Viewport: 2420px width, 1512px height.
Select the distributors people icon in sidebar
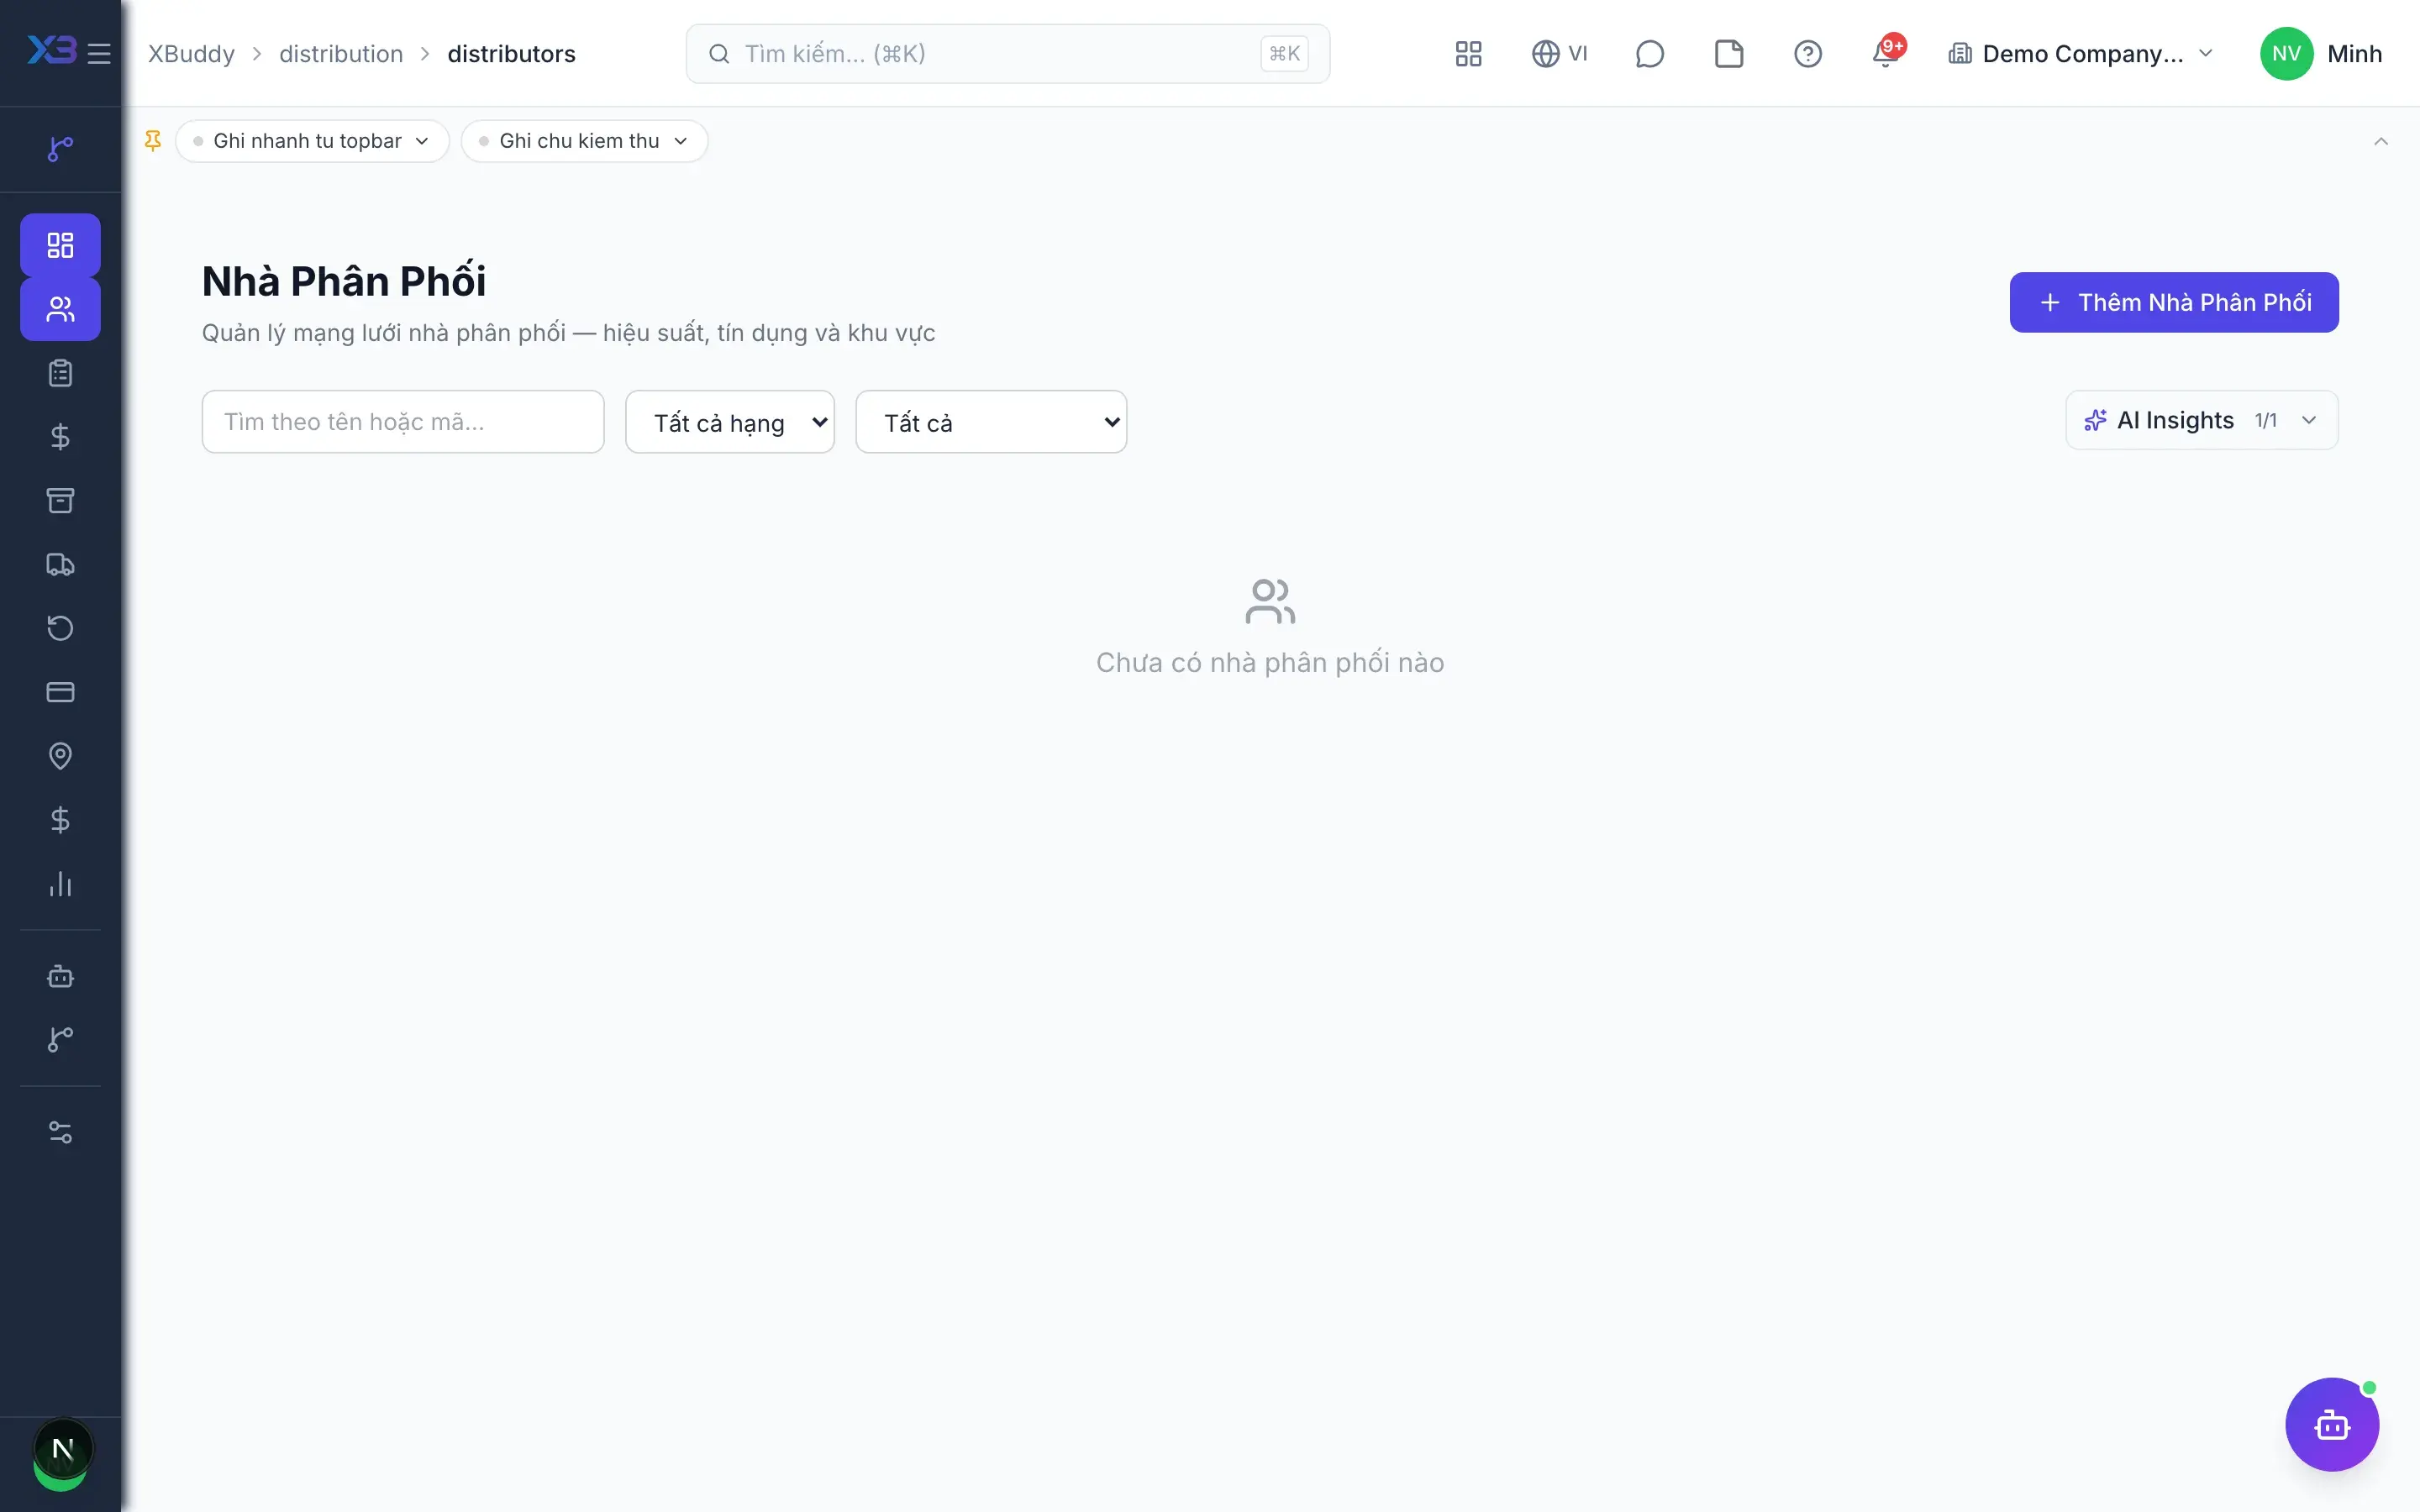point(60,309)
